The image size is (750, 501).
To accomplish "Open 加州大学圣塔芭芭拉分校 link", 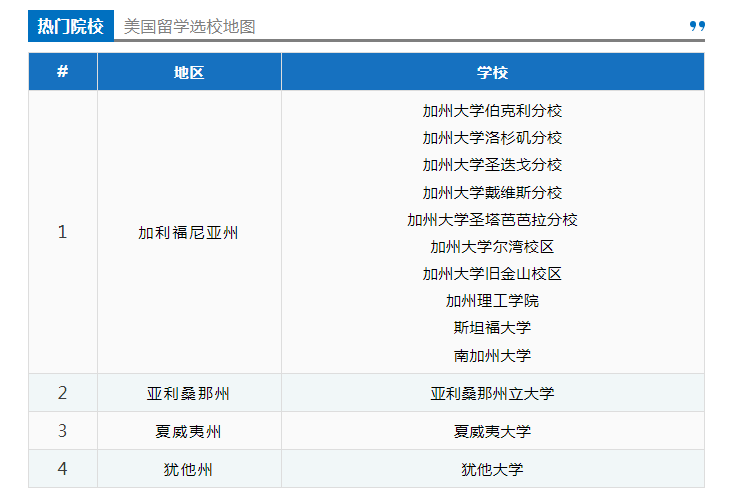I will tap(492, 220).
